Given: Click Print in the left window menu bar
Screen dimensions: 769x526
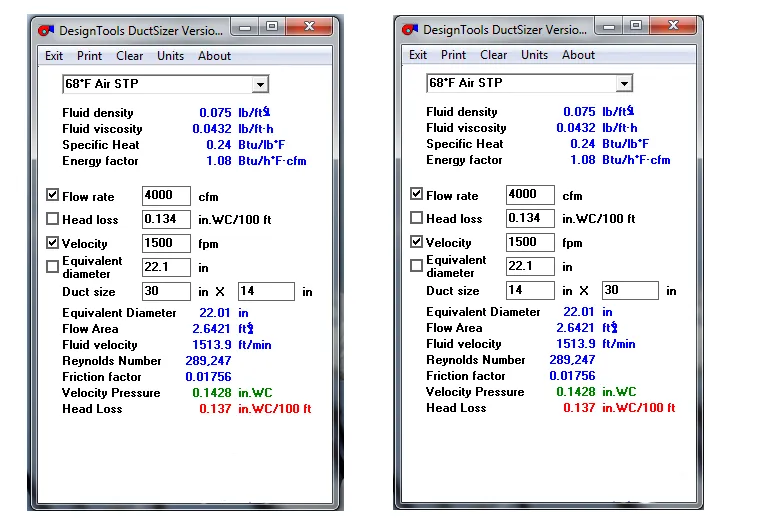Looking at the screenshot, I should tap(89, 56).
